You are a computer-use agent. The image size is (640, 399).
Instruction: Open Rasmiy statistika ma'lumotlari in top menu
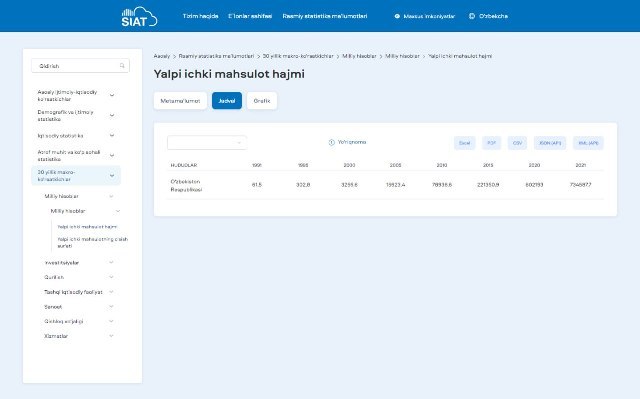coord(325,16)
